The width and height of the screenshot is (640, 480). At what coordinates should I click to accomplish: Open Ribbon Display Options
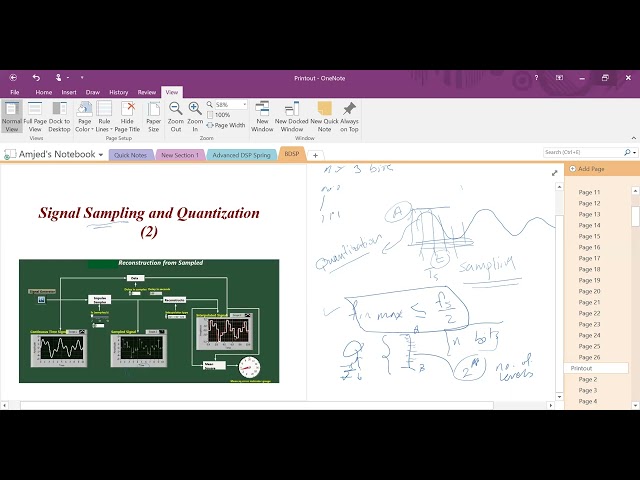(559, 78)
